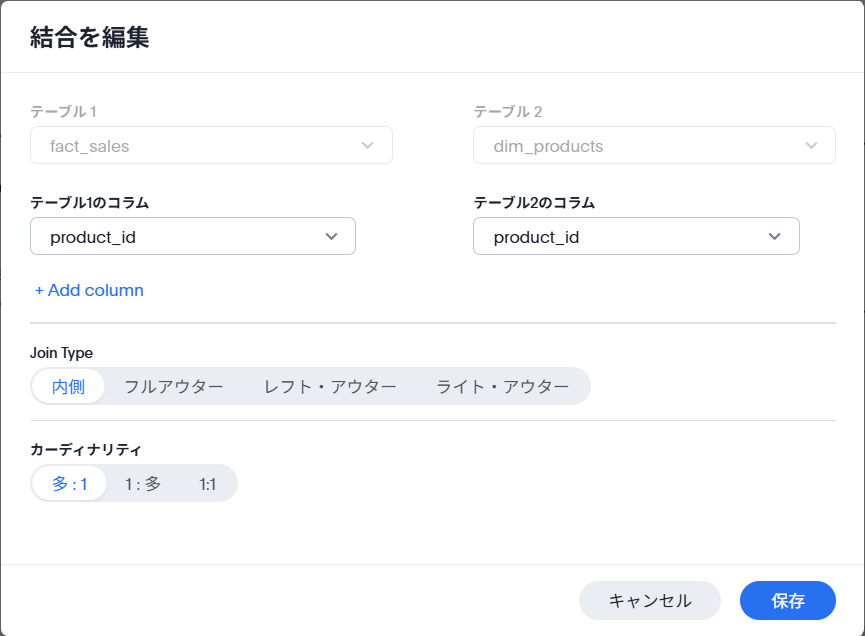The height and width of the screenshot is (636, 865).
Task: Click the fact_sales dropdown chevron icon
Action: point(367,146)
